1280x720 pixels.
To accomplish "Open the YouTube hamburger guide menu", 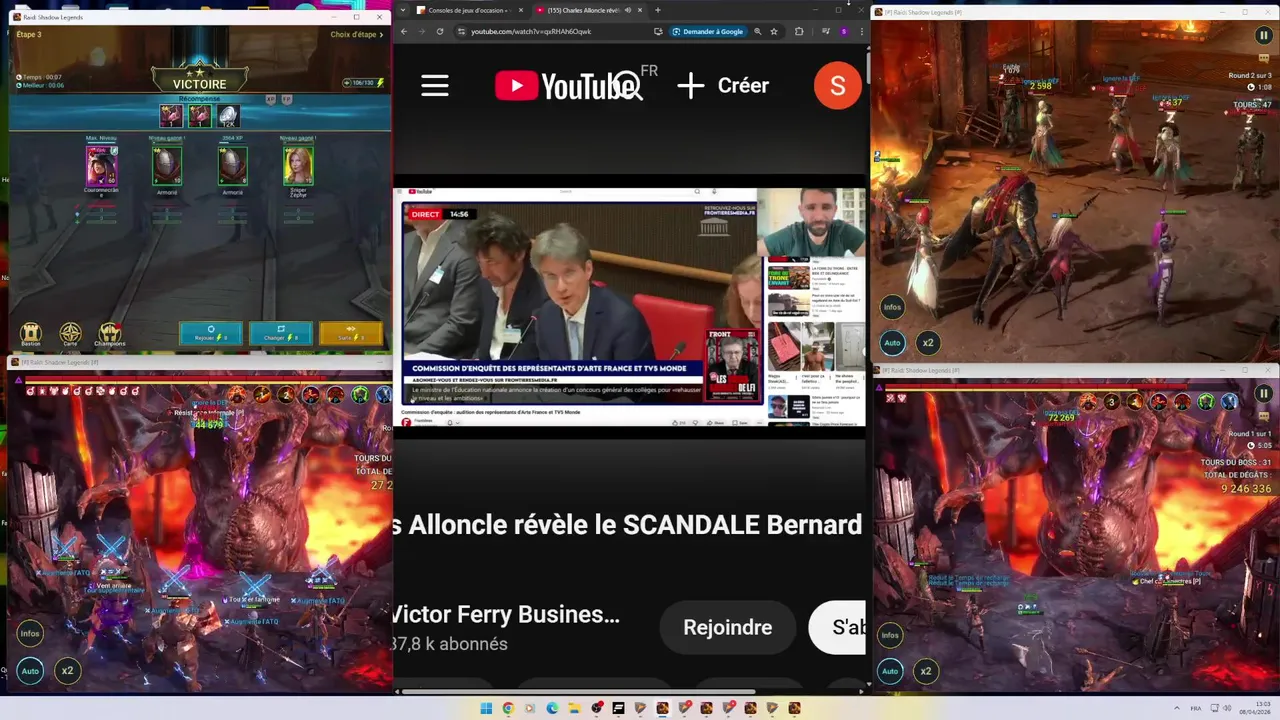I will pyautogui.click(x=435, y=86).
